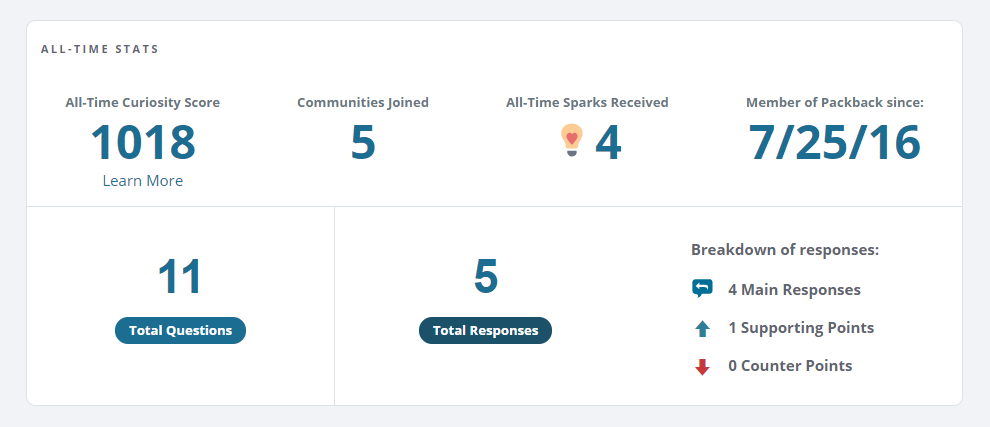Click the Main Responses speech bubble icon

click(702, 289)
